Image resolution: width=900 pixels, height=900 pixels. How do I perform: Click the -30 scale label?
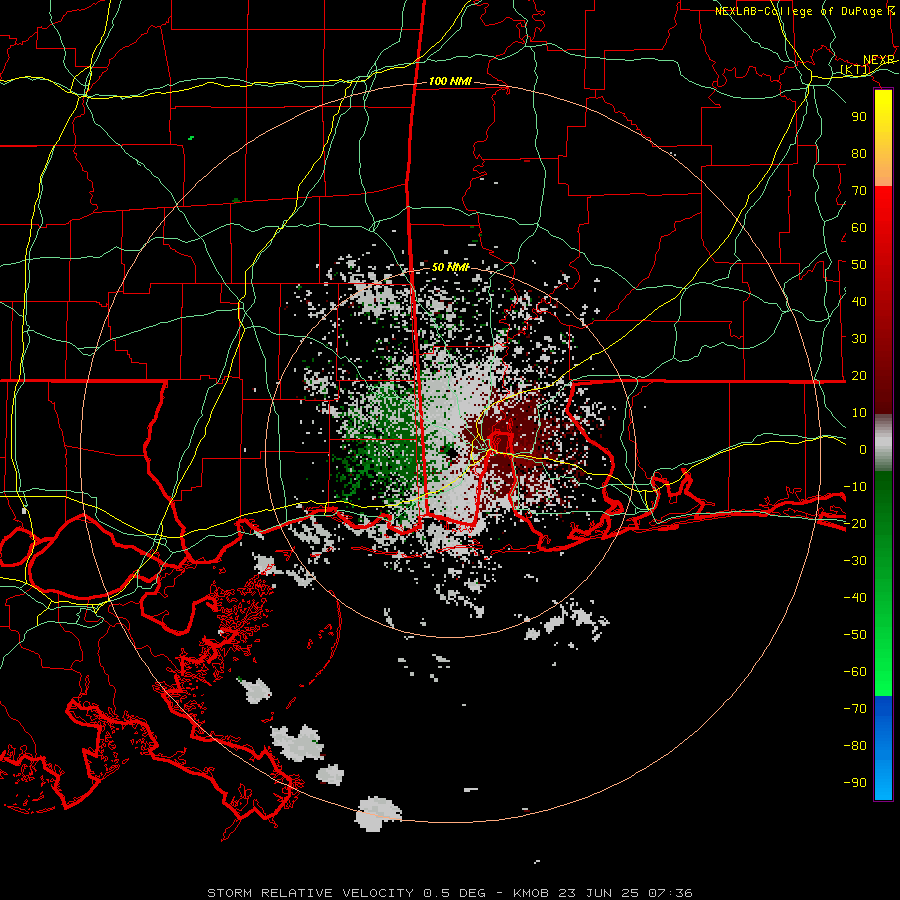pos(855,561)
